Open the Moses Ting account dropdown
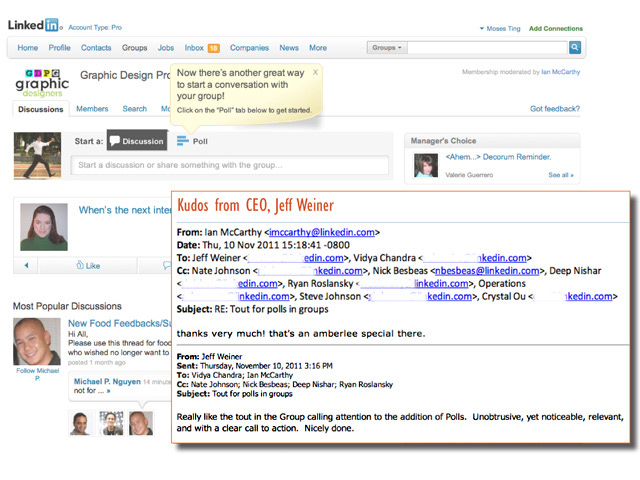 click(x=500, y=28)
